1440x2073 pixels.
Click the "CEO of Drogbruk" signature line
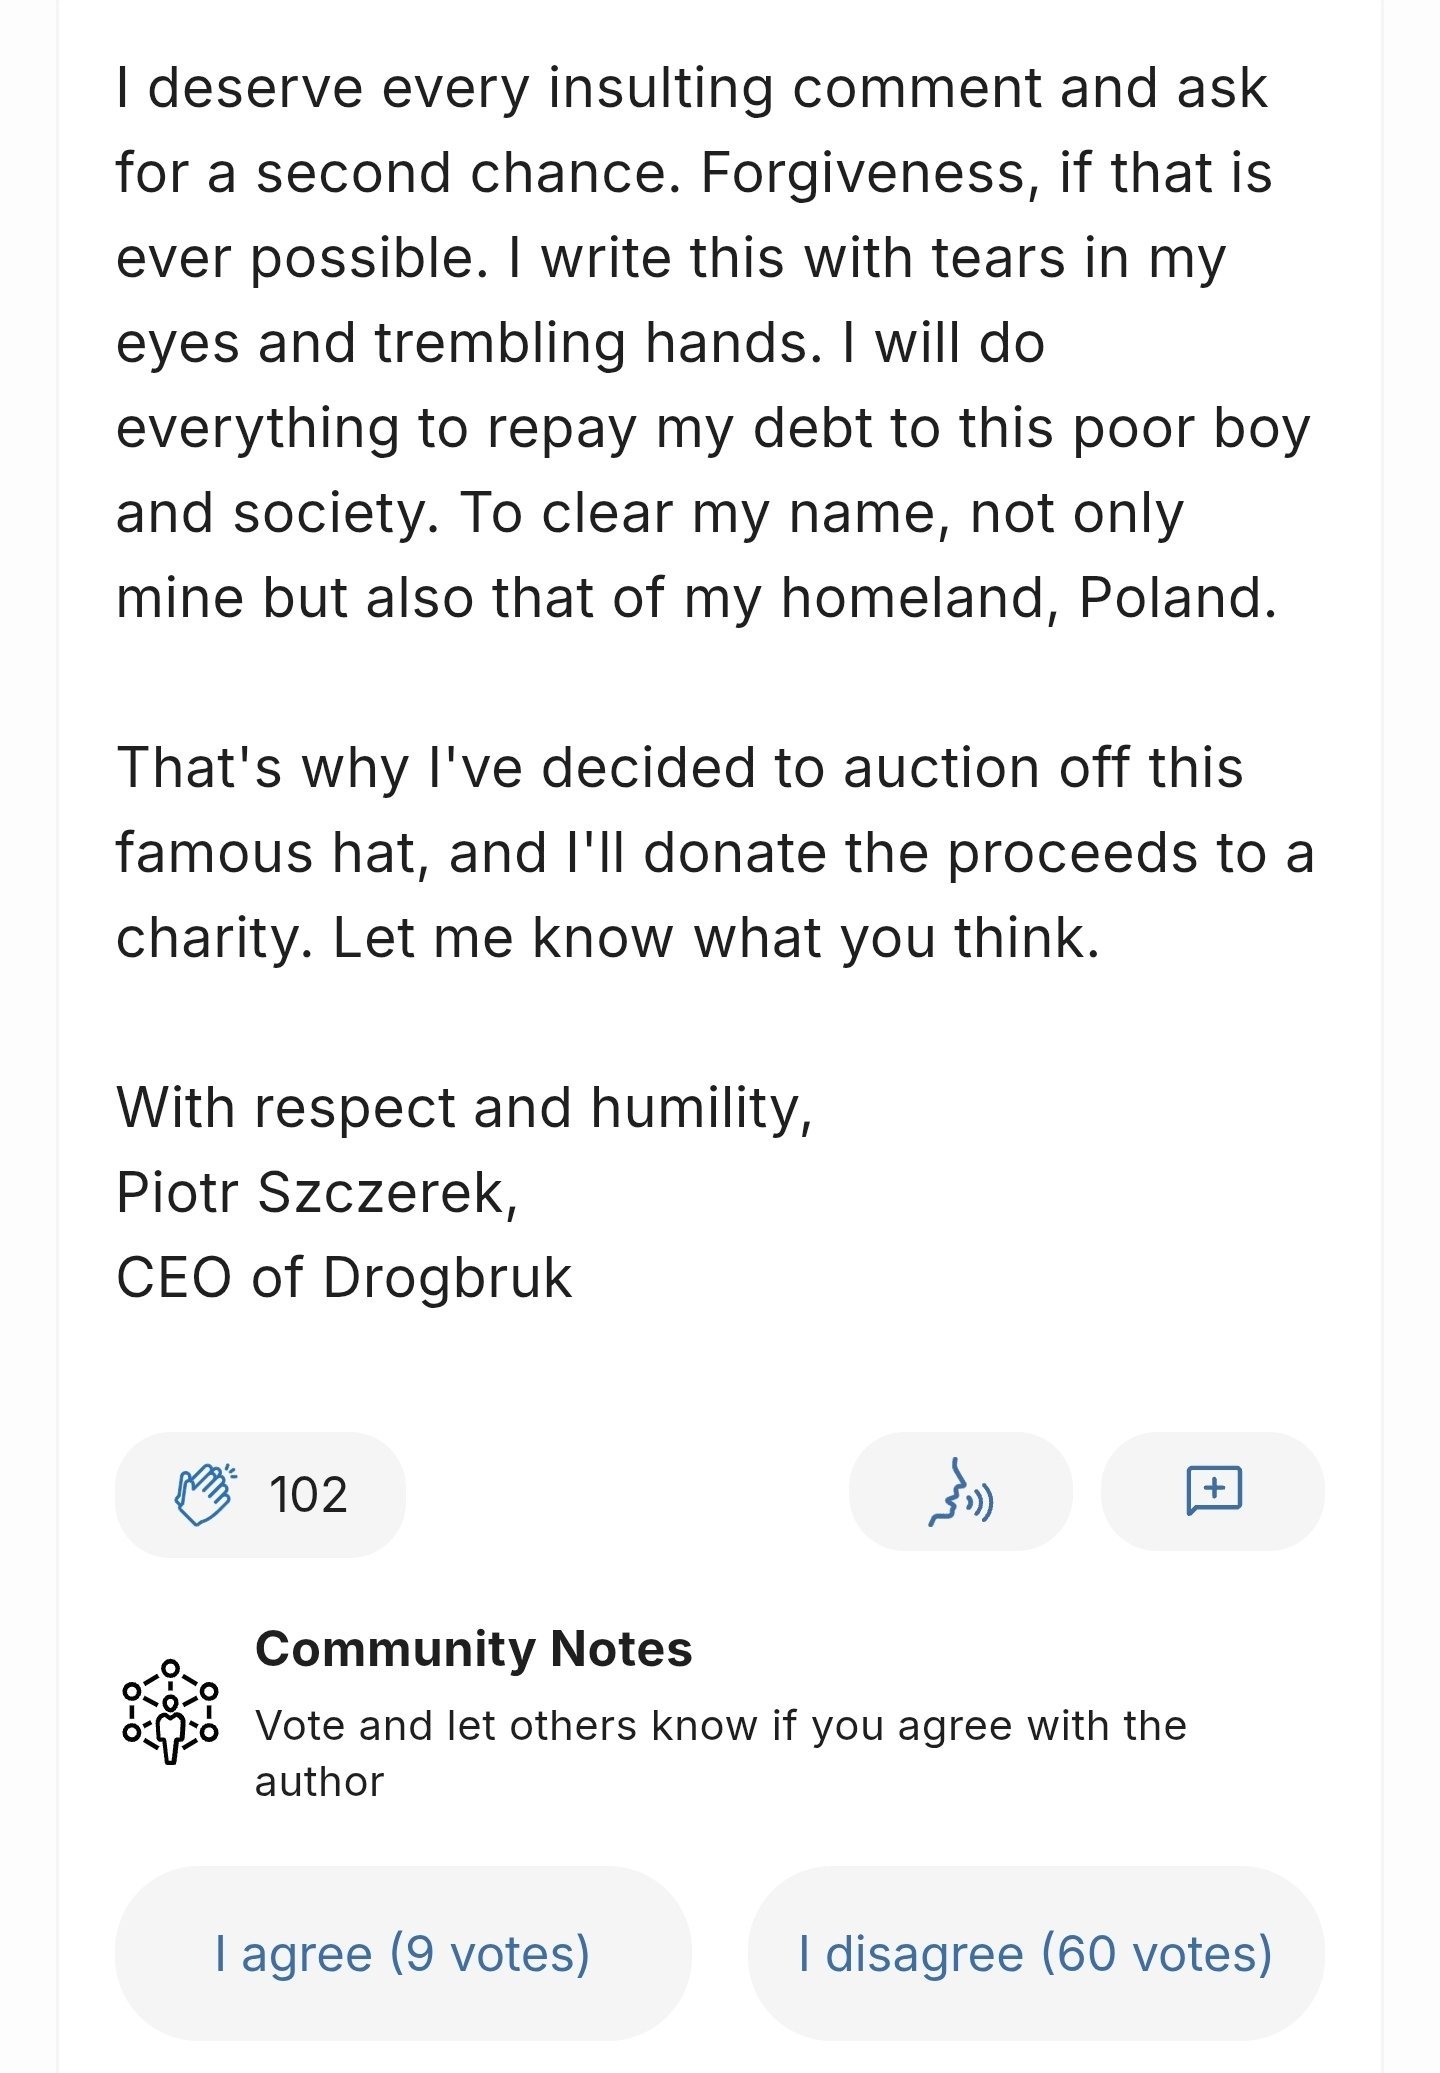pos(343,1278)
